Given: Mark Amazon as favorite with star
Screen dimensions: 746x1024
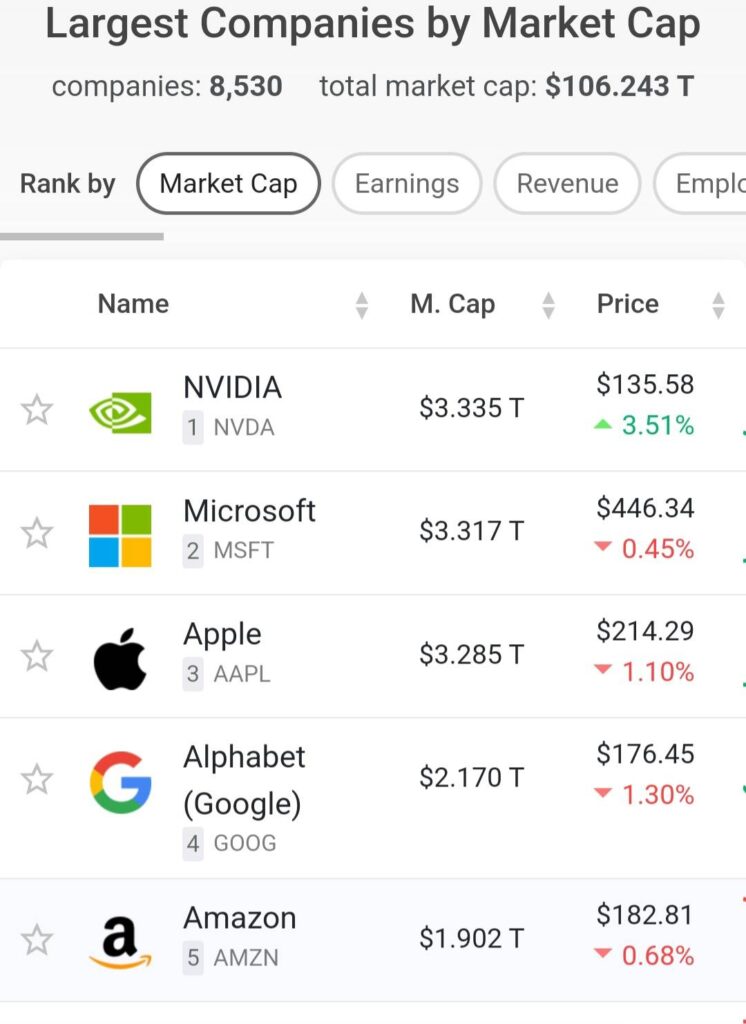Looking at the screenshot, I should pos(37,940).
